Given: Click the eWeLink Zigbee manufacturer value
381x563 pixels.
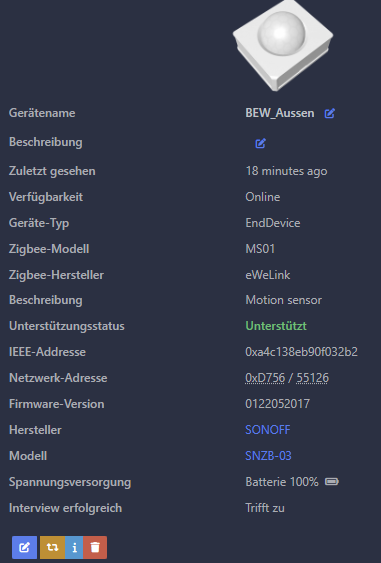Looking at the screenshot, I should point(268,275).
